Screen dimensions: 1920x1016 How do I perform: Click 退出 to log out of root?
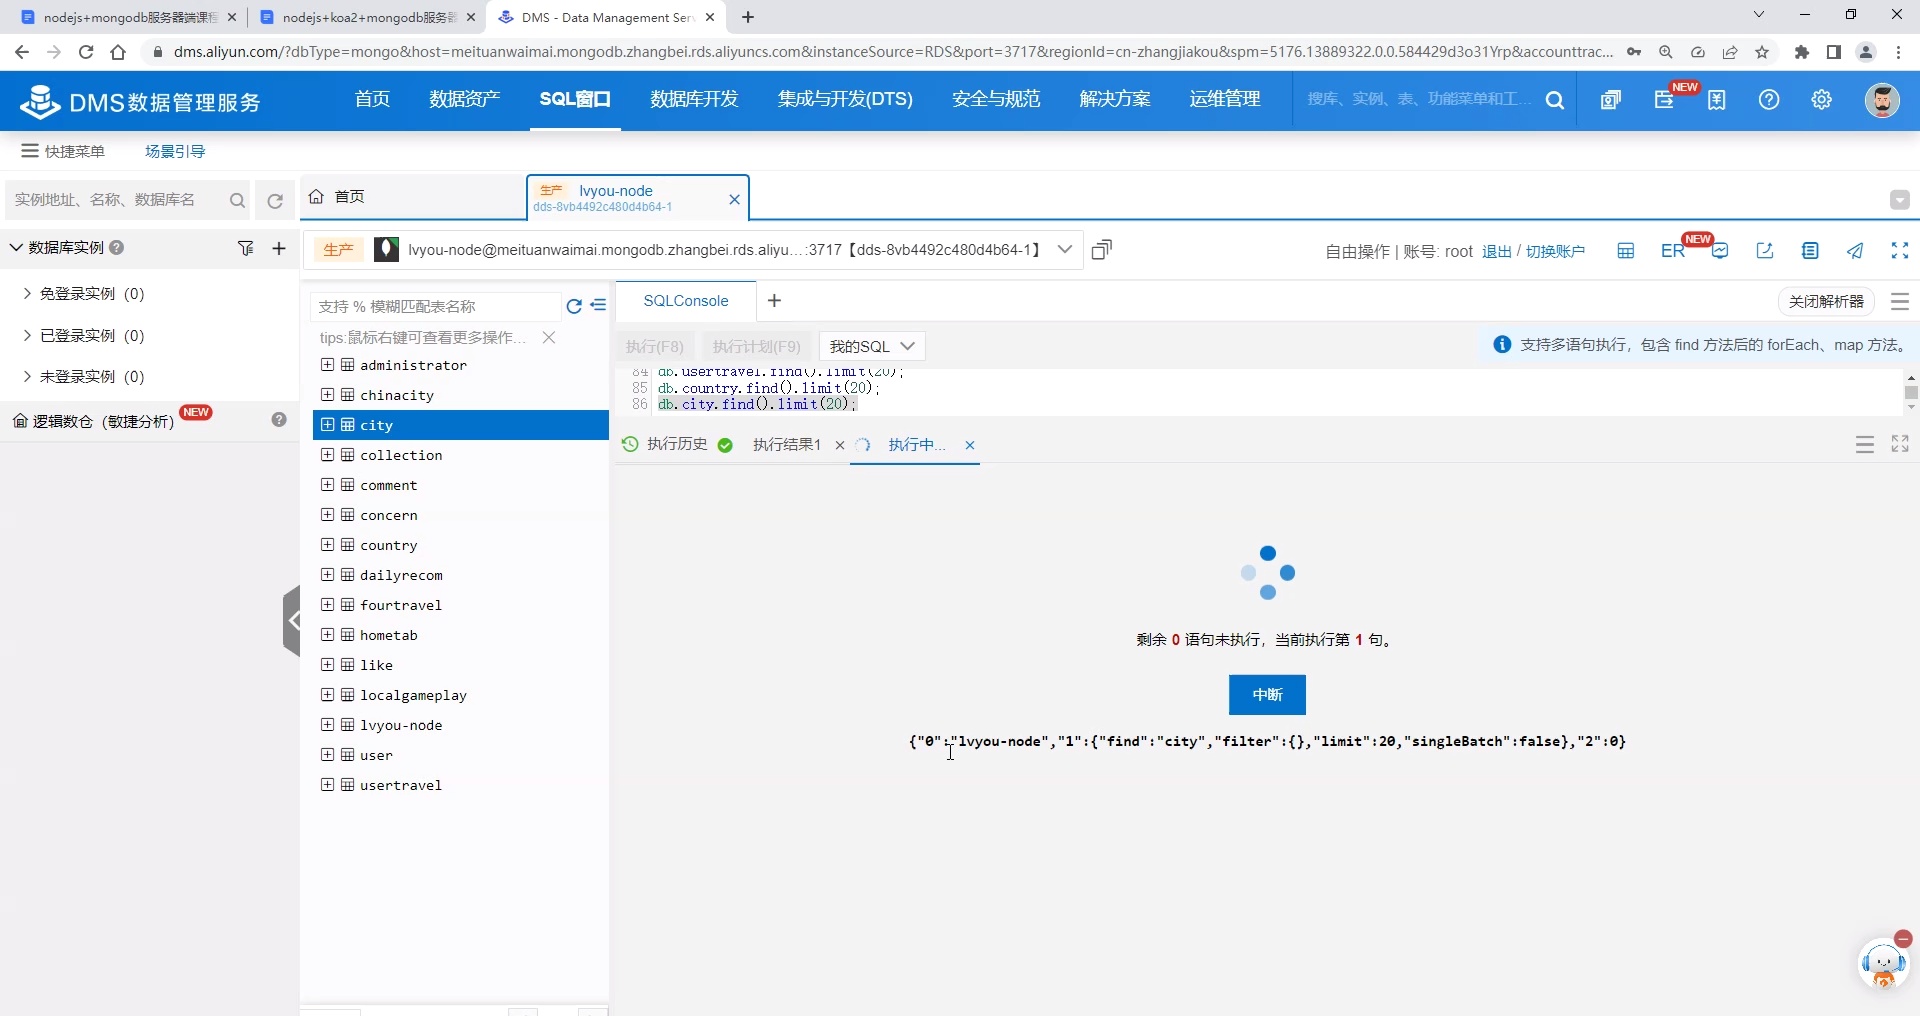tap(1498, 251)
